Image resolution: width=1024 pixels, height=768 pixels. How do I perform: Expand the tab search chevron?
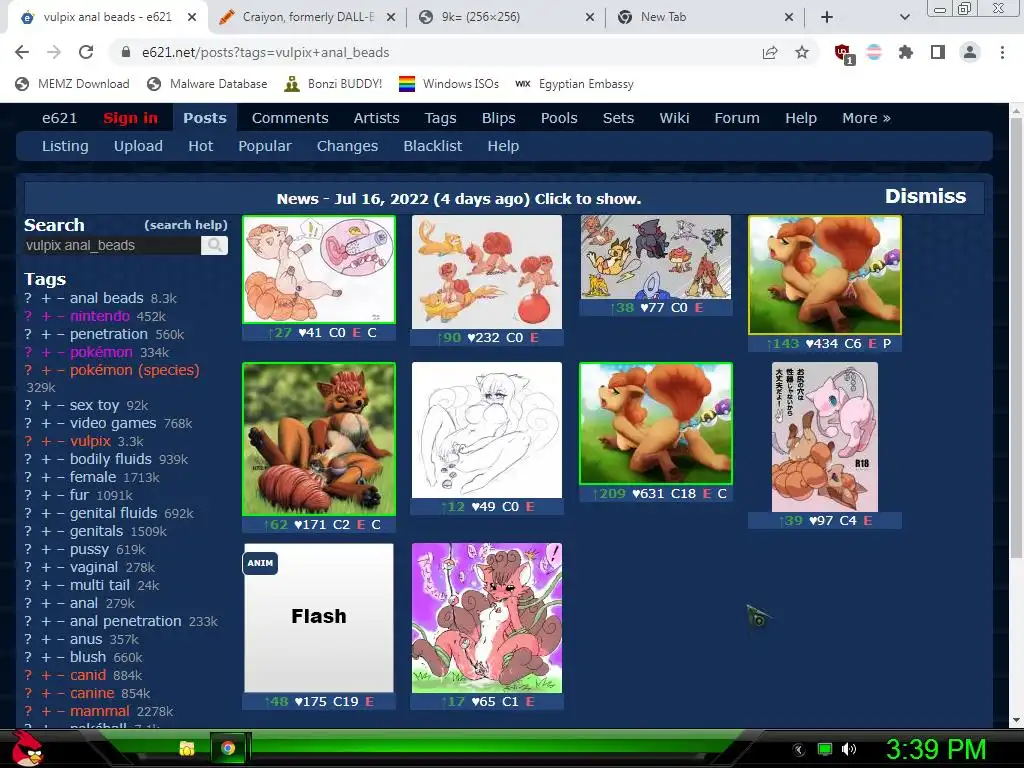(904, 17)
